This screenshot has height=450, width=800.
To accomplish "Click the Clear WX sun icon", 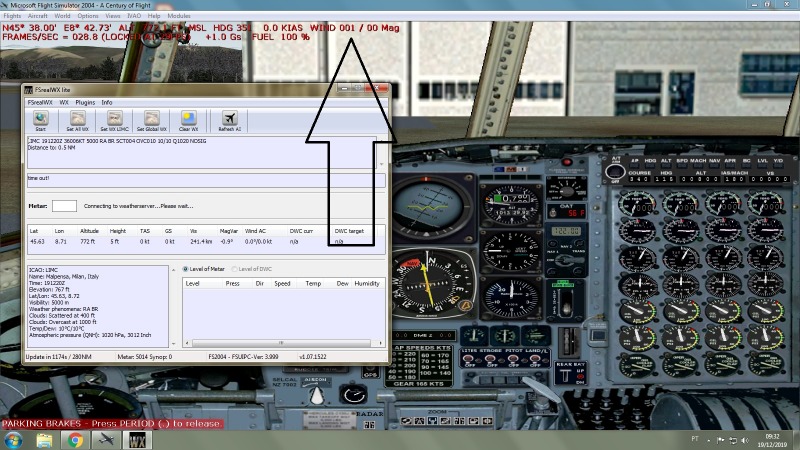I will pos(188,118).
